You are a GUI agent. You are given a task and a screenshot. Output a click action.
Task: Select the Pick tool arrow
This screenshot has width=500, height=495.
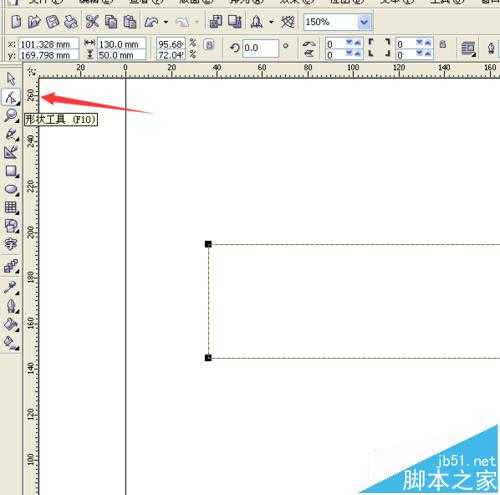pos(11,79)
